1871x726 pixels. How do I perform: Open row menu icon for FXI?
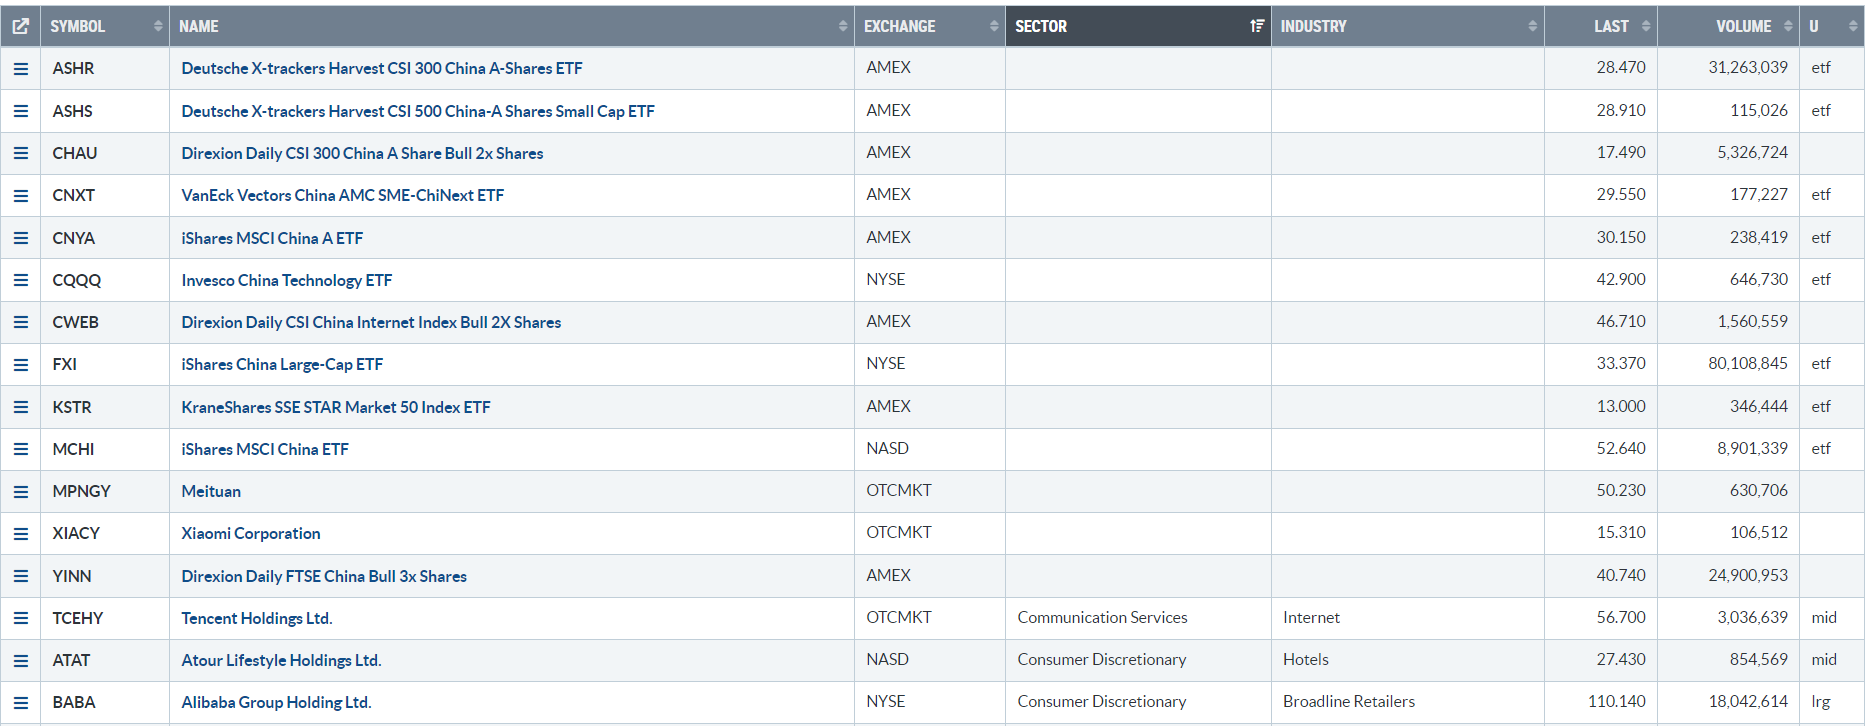pos(20,365)
